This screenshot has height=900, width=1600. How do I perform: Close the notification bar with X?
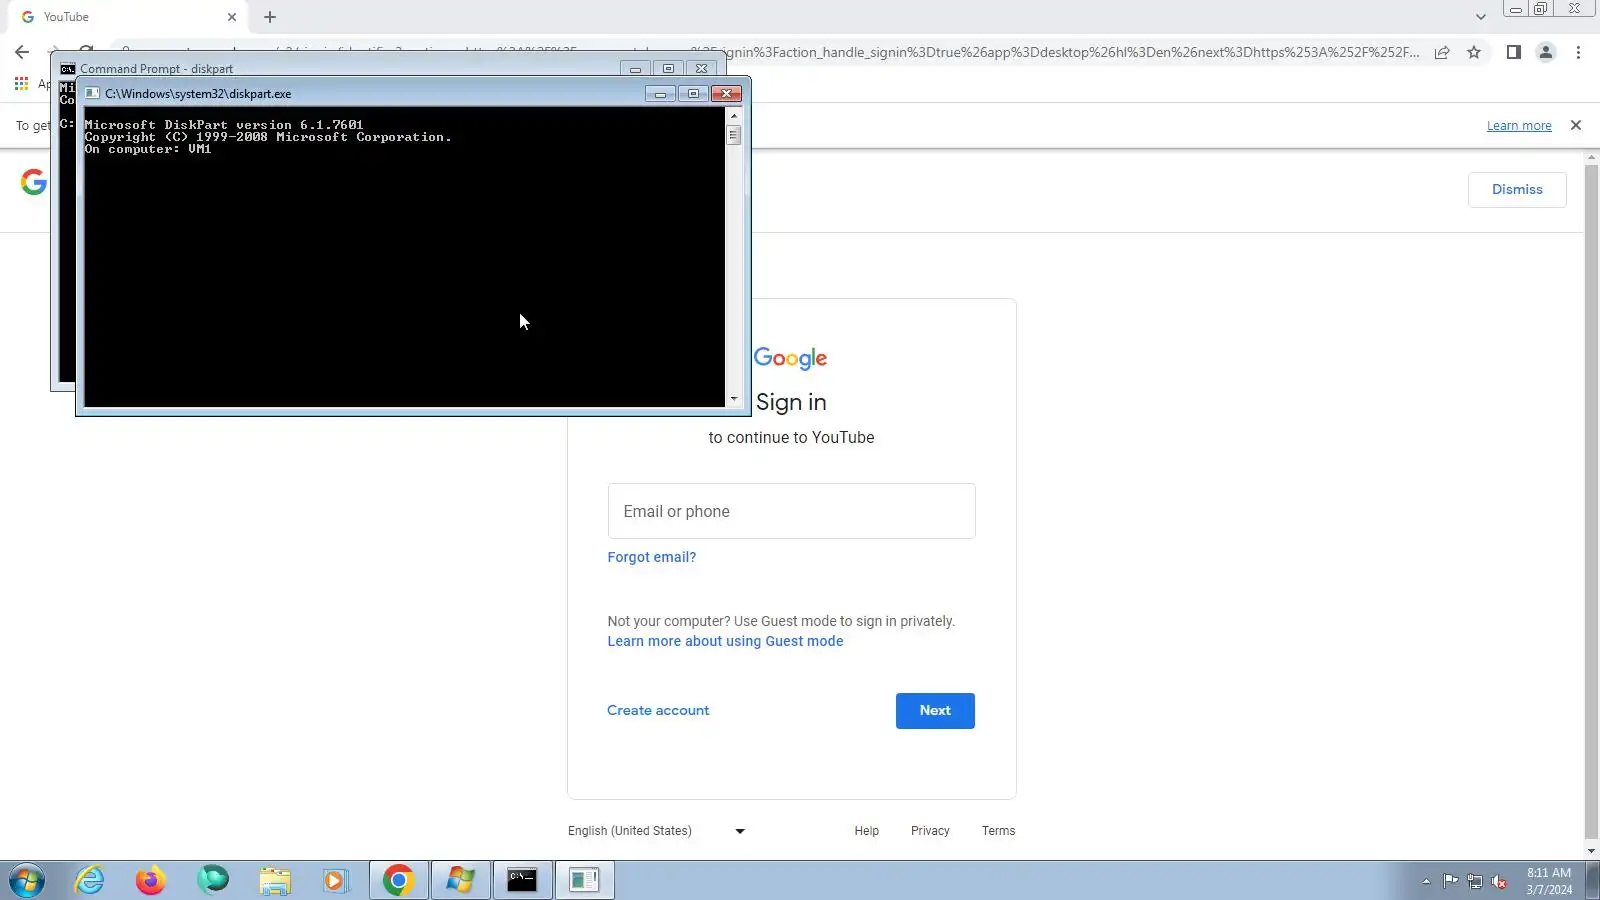[x=1576, y=125]
